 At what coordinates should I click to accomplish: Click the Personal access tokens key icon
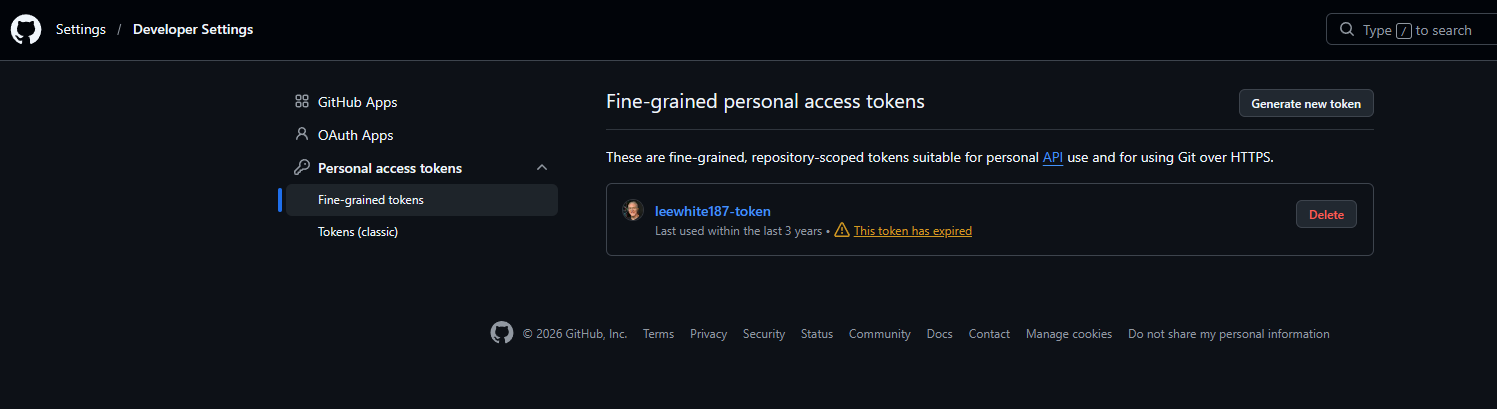301,168
